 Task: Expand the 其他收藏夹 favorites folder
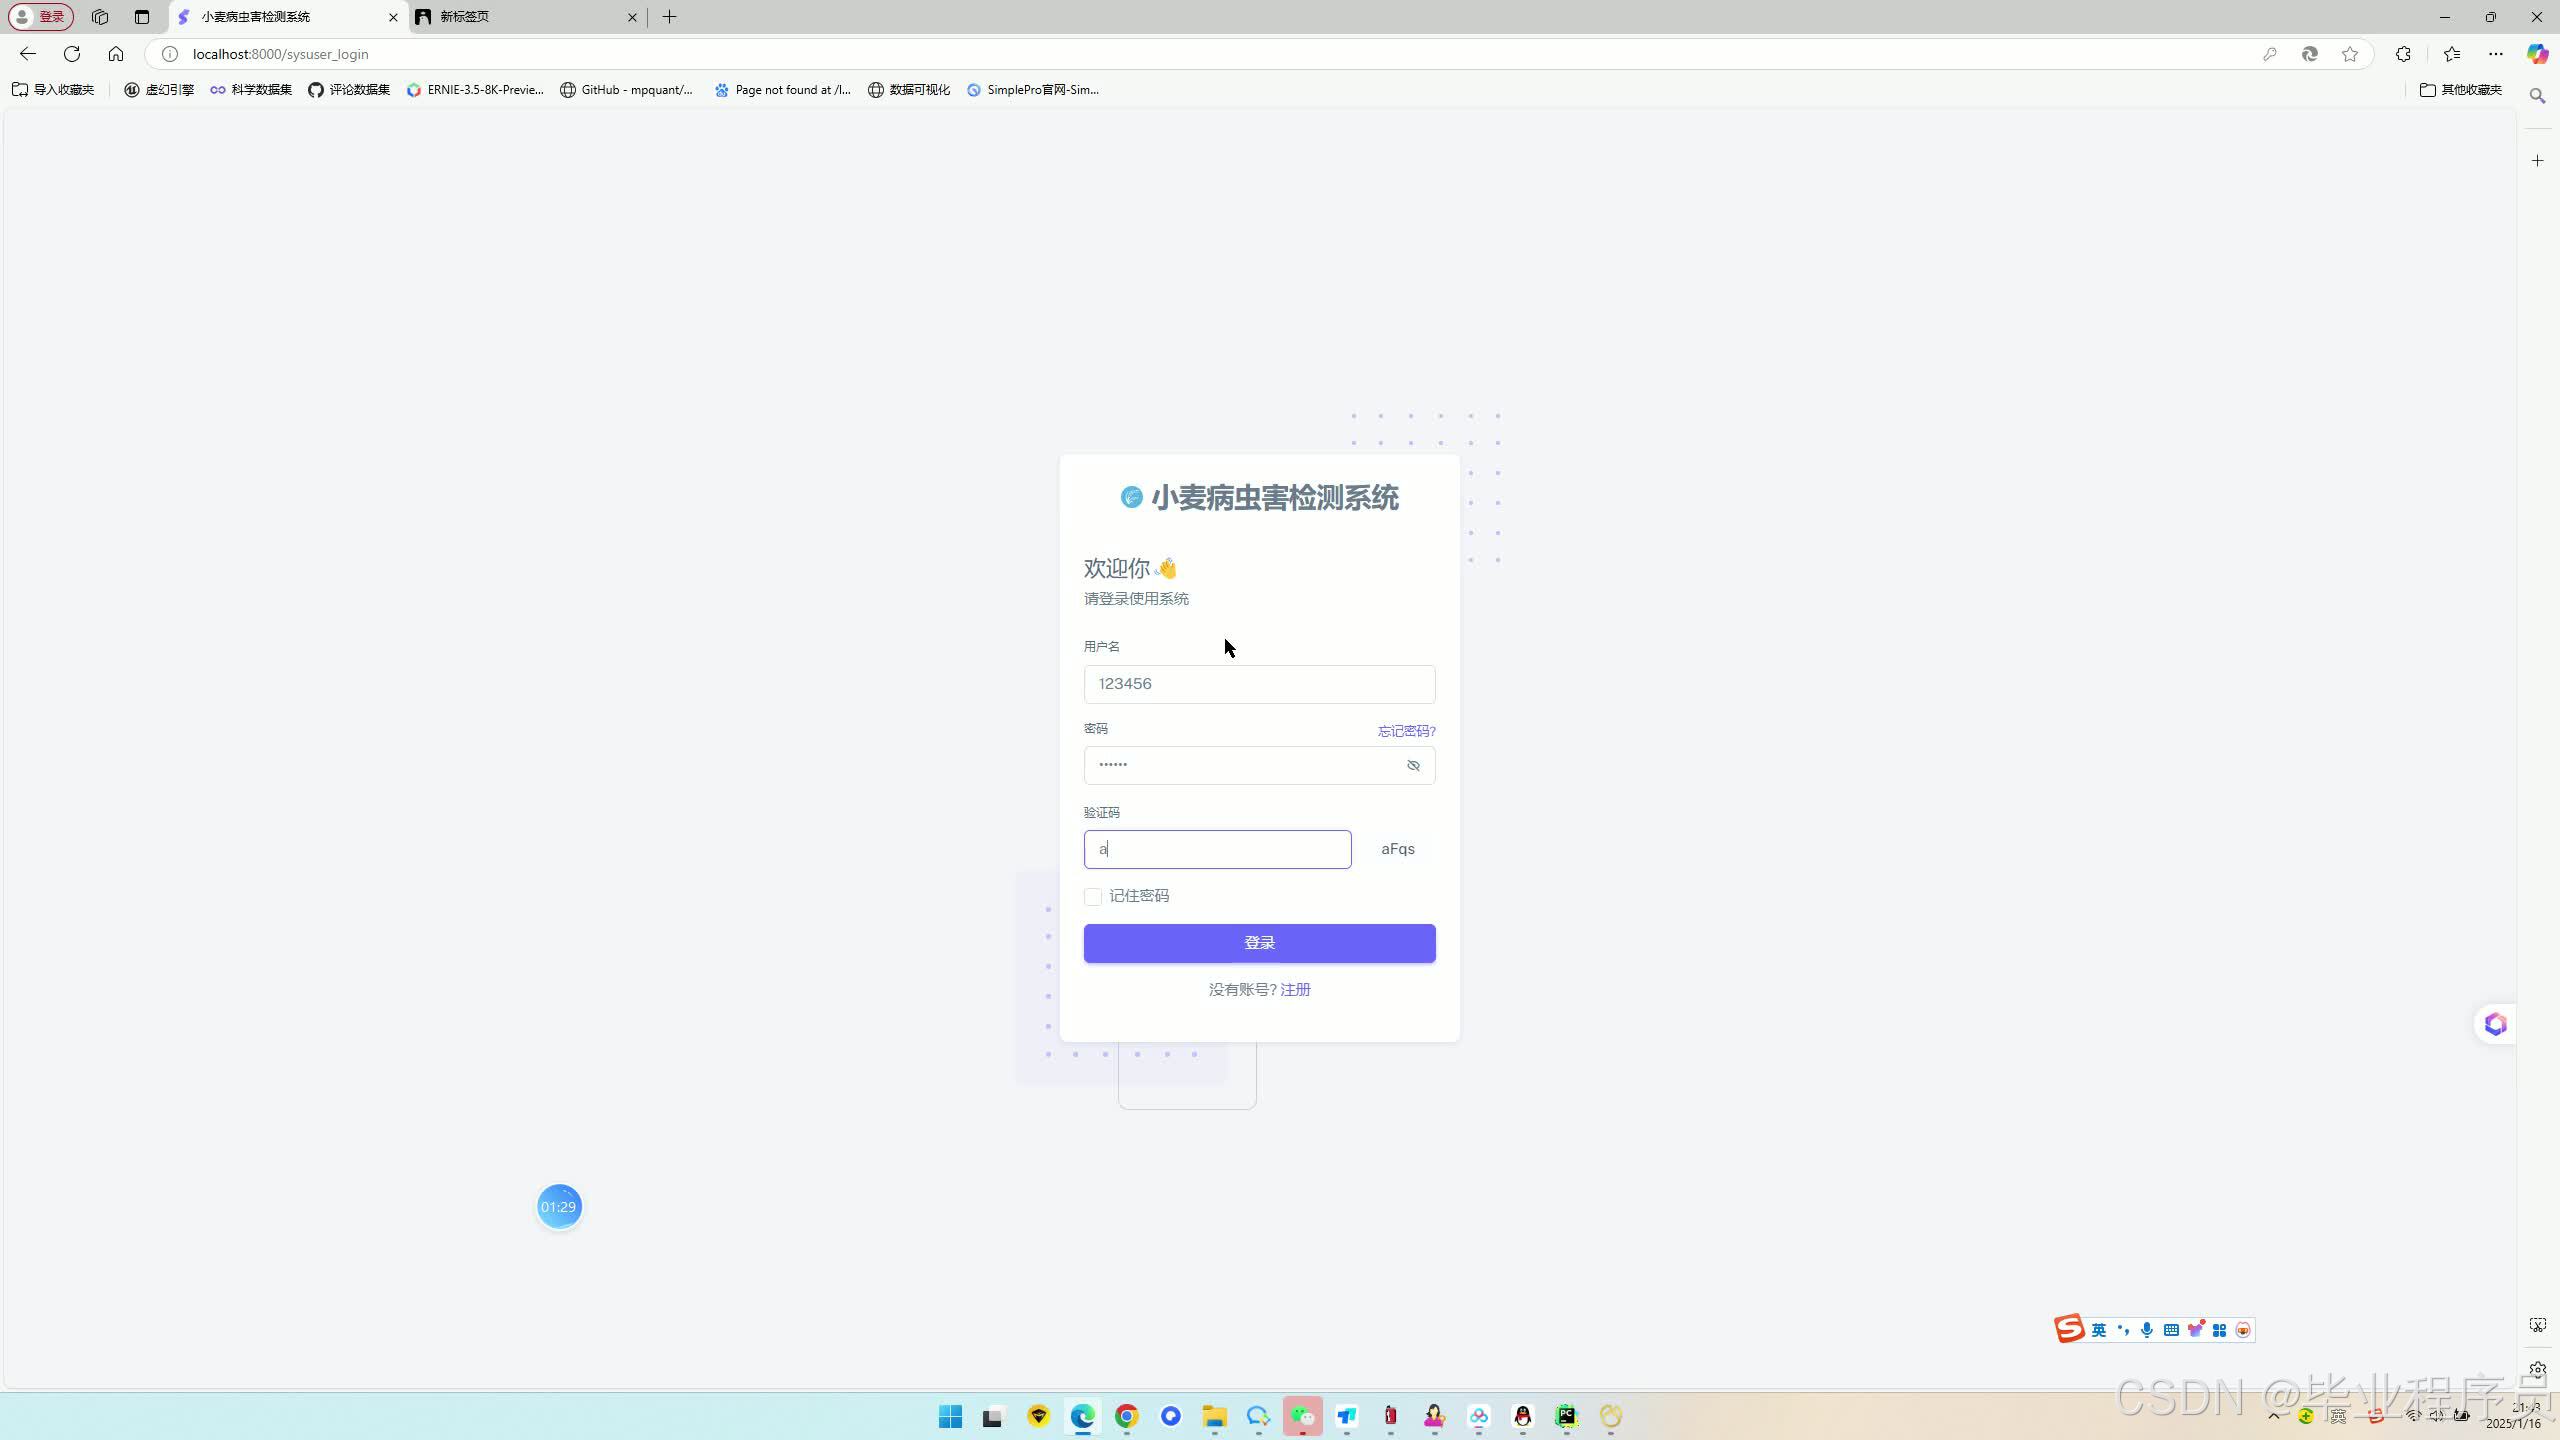[x=2462, y=89]
